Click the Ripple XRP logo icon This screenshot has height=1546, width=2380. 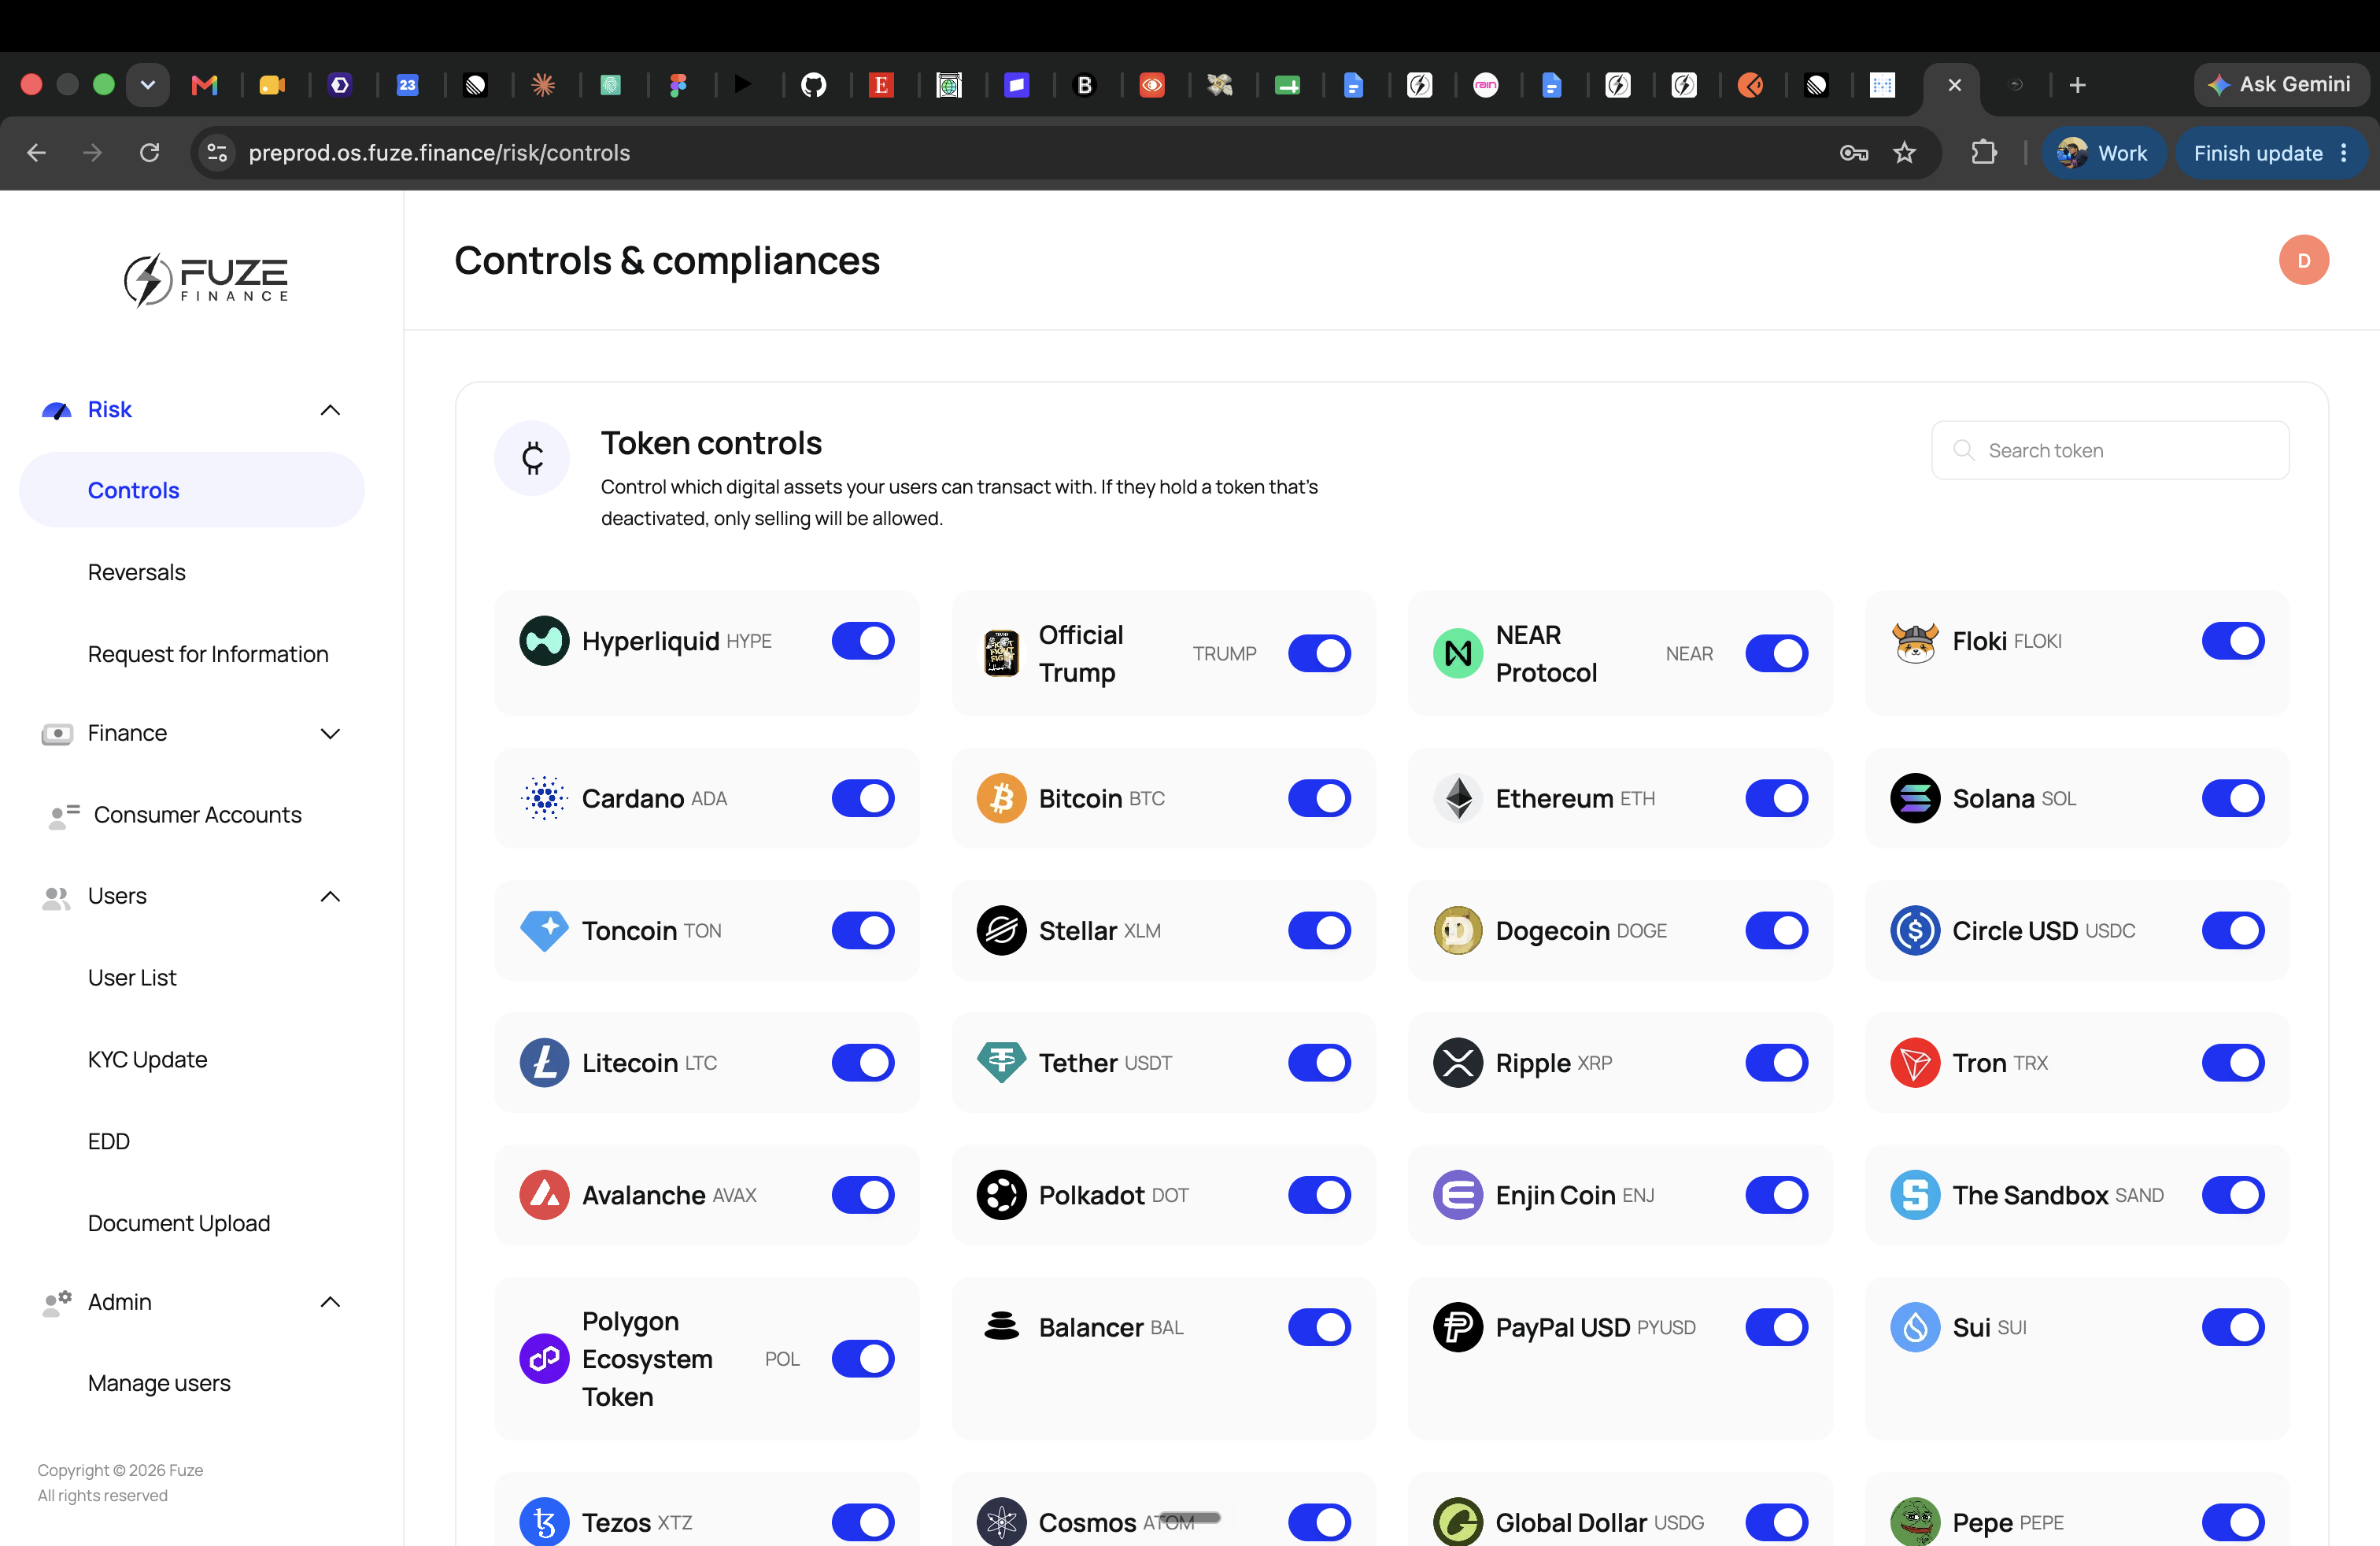[1458, 1062]
